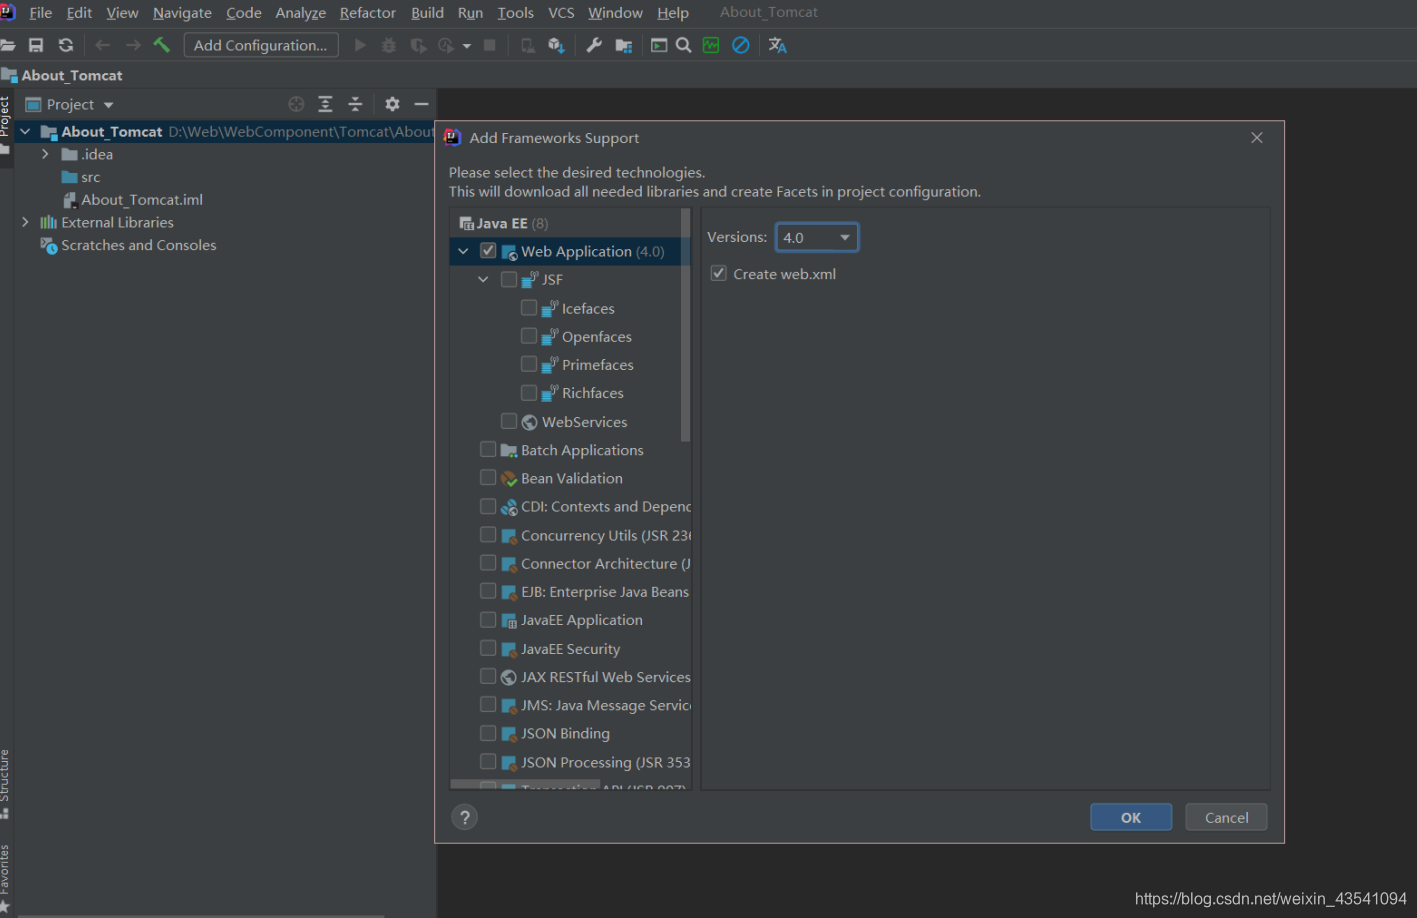The image size is (1417, 918).
Task: Open the Add Configuration dropdown
Action: coord(261,45)
